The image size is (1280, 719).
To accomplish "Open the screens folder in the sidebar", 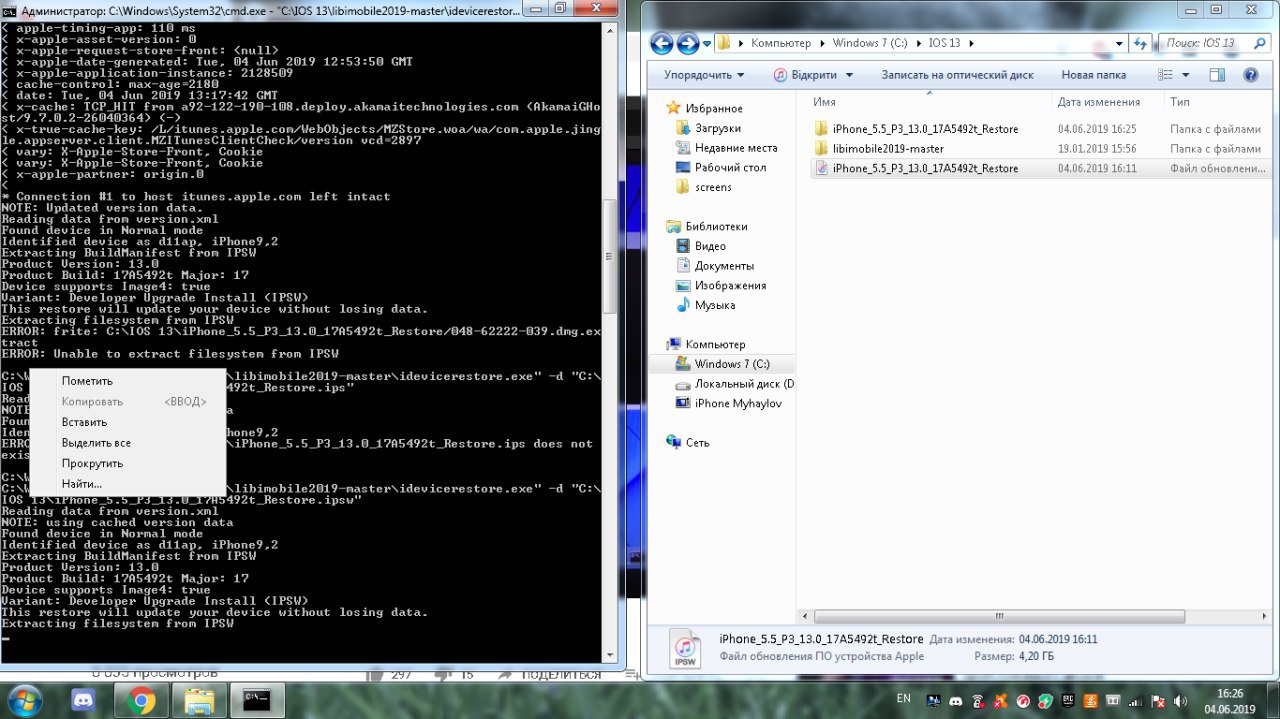I will (x=713, y=187).
